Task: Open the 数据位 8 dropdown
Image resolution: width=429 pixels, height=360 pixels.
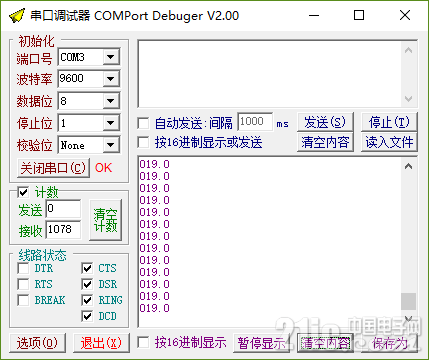Action: point(111,101)
